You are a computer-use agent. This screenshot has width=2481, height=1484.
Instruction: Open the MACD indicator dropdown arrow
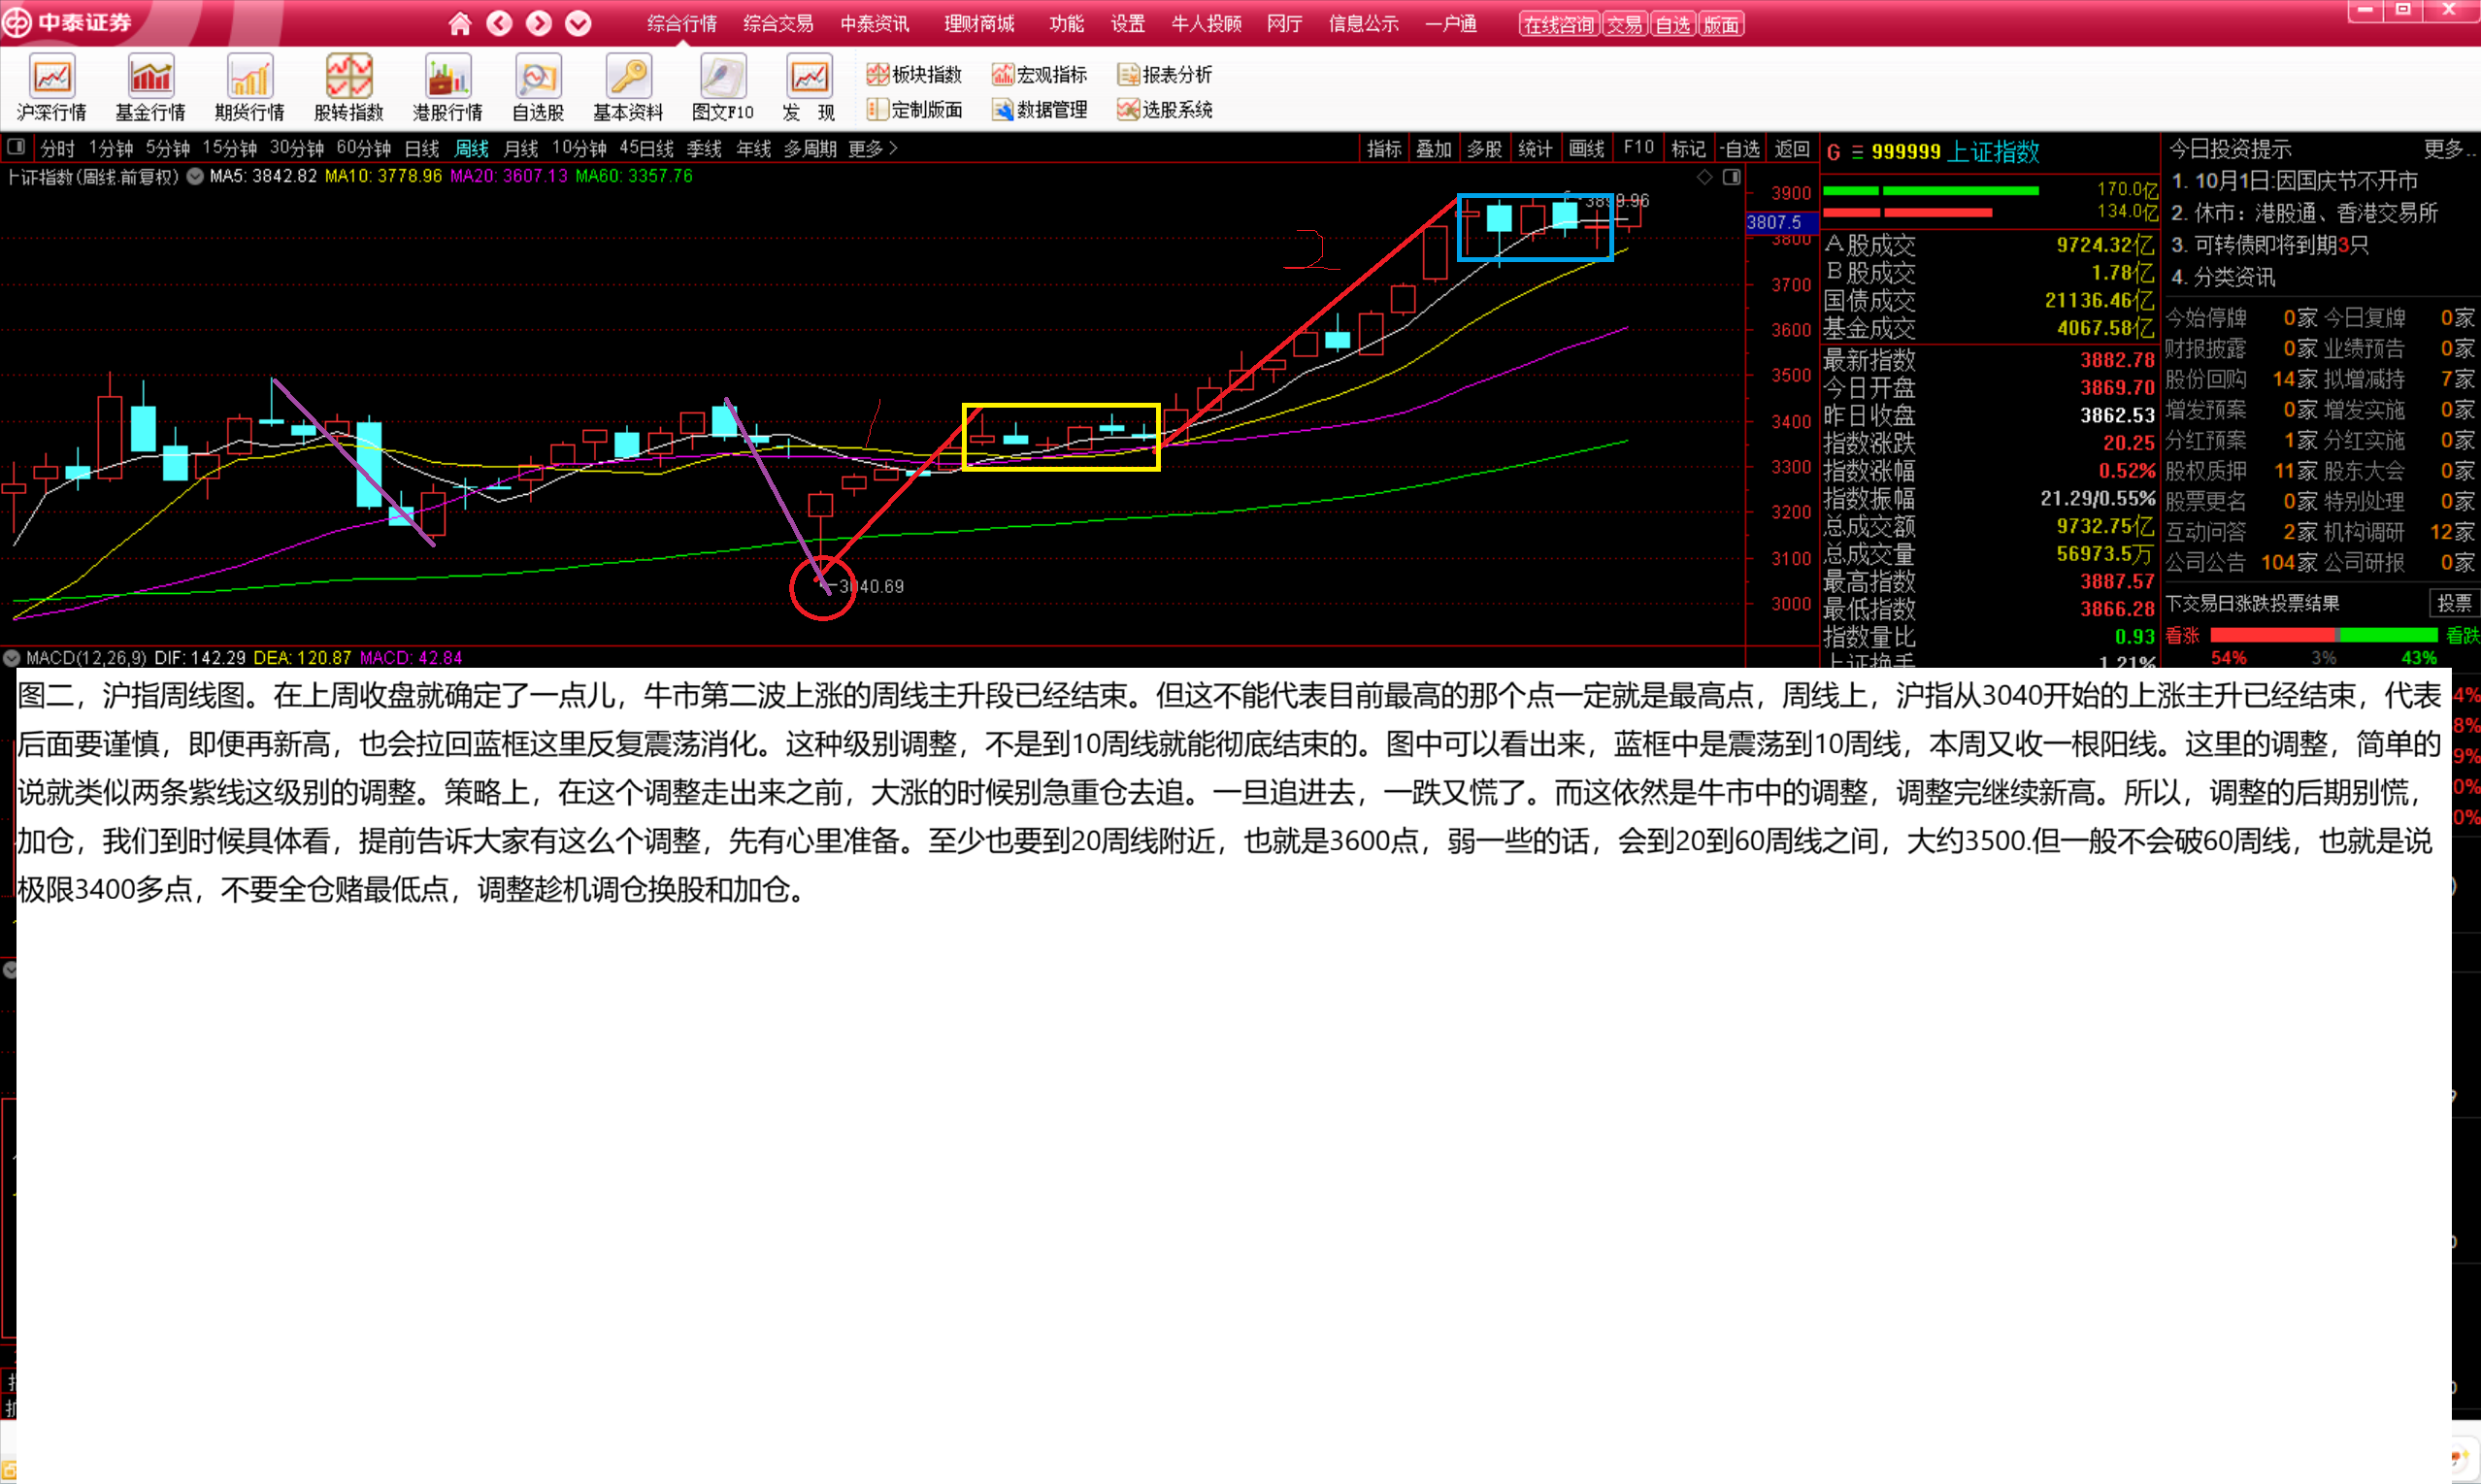coord(12,658)
